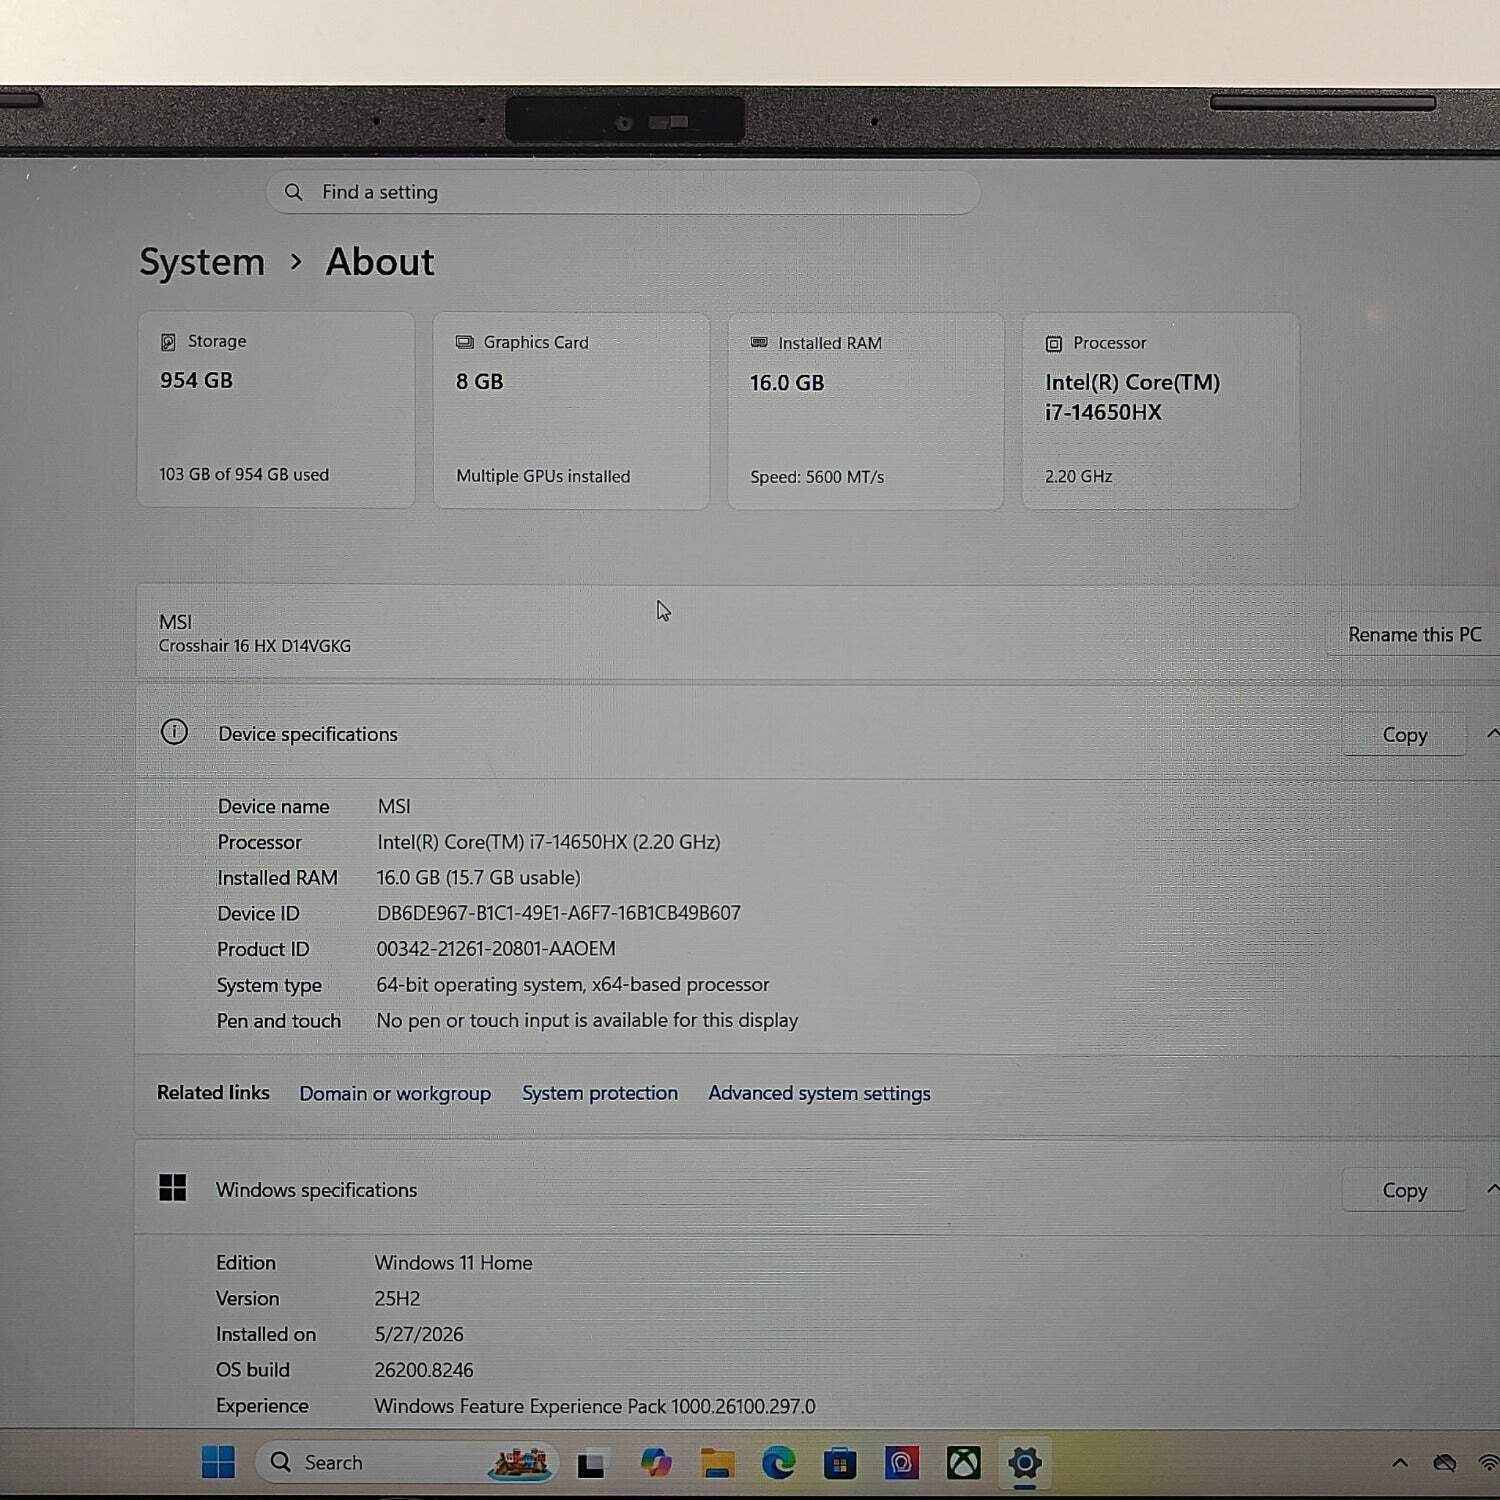Open System protection link
The height and width of the screenshot is (1500, 1500).
pos(600,1093)
